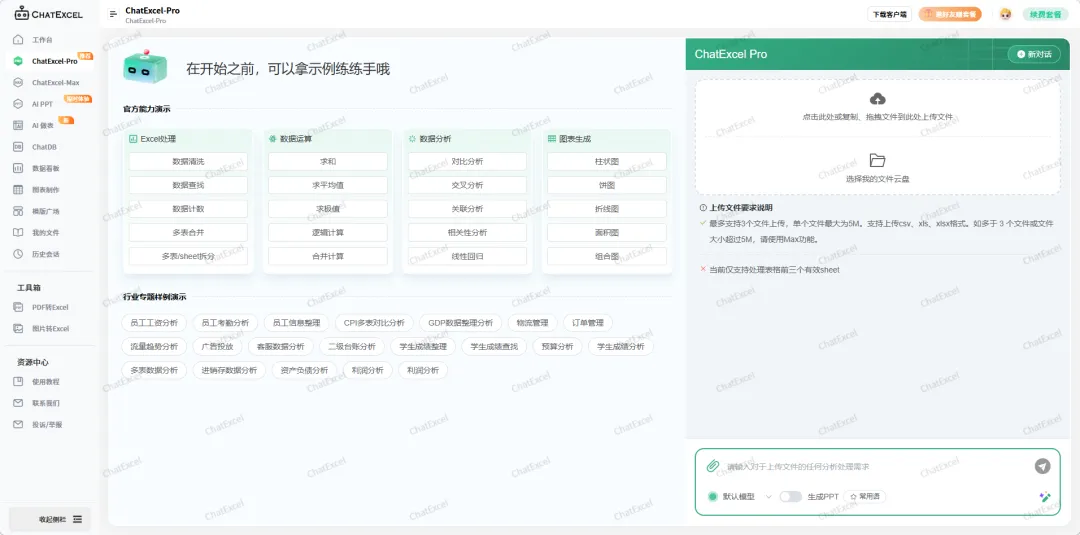Open 工作台 in the sidebar
The height and width of the screenshot is (535, 1080).
(x=43, y=40)
